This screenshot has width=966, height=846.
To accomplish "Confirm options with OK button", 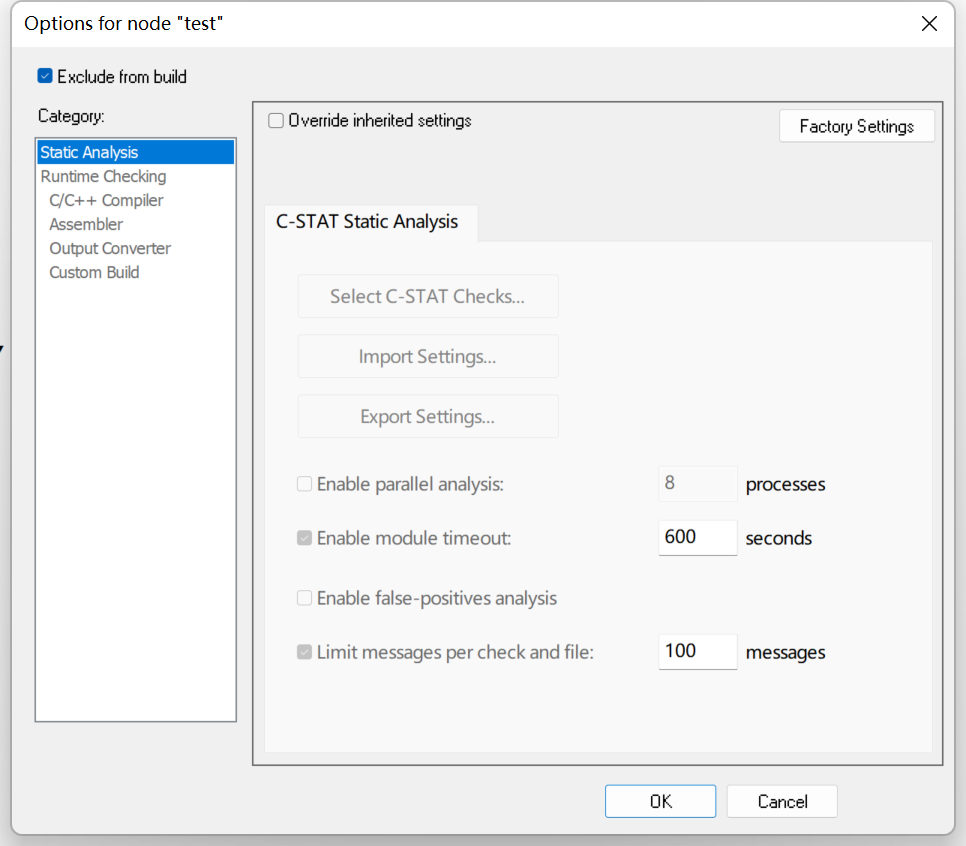I will coord(660,801).
